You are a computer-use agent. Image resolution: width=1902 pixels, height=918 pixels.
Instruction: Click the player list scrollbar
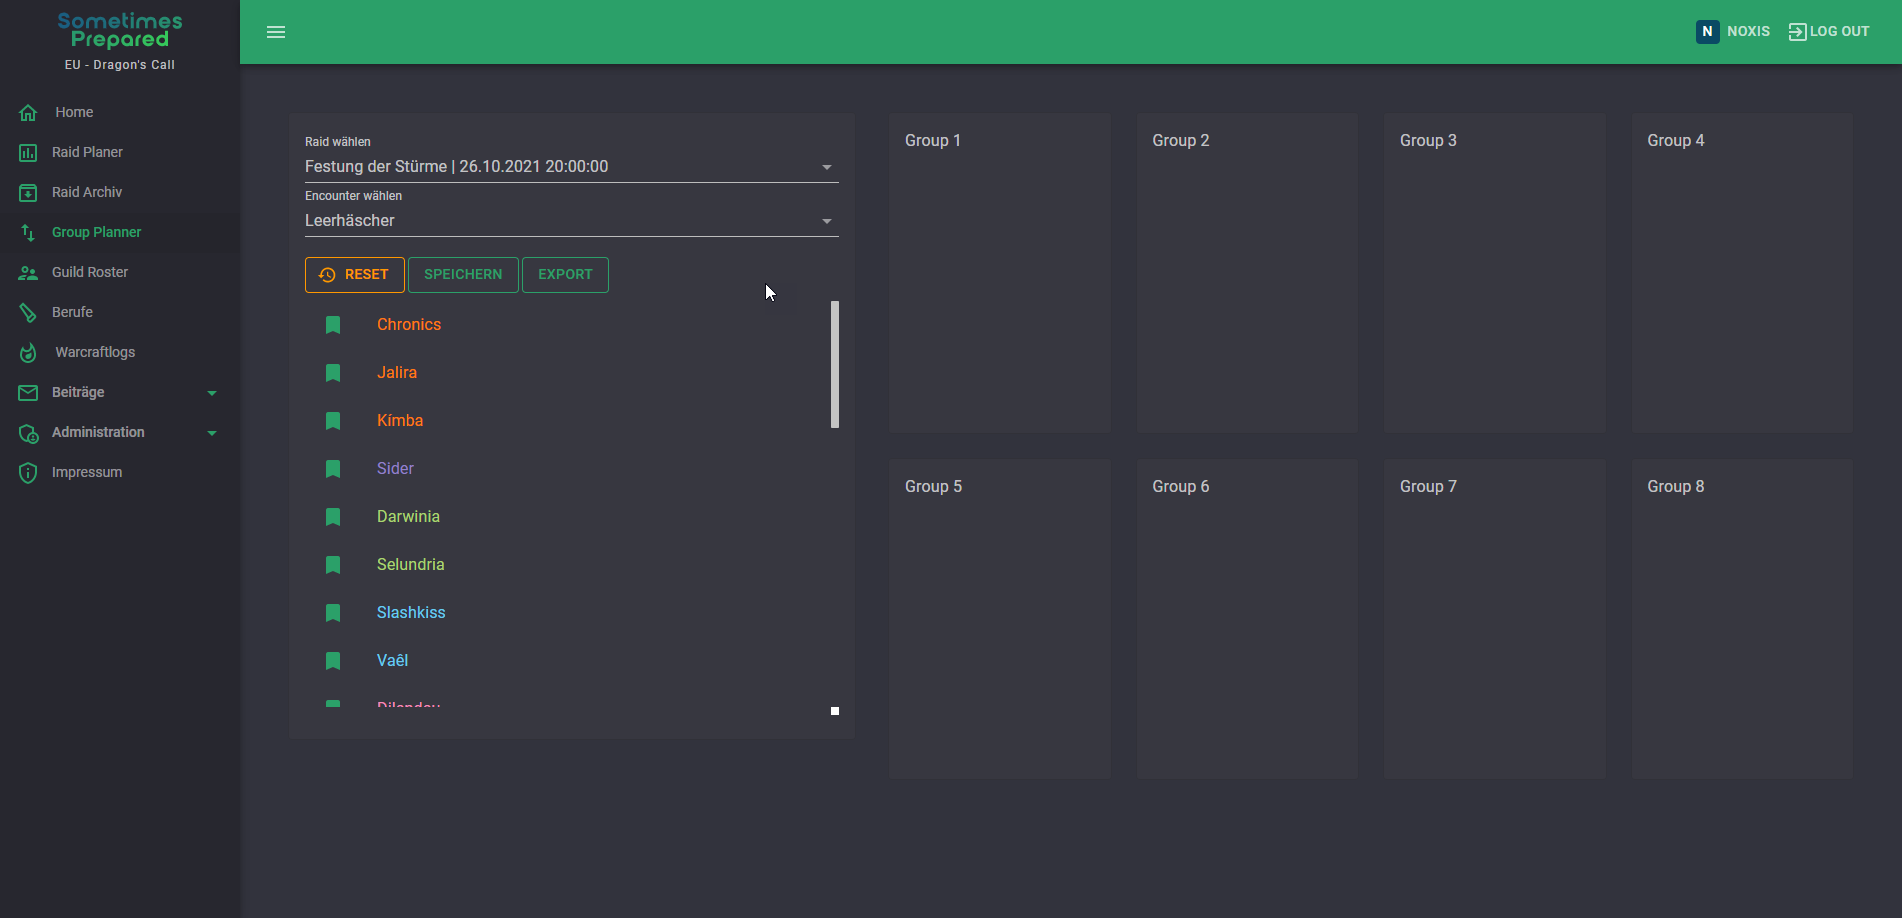(835, 365)
